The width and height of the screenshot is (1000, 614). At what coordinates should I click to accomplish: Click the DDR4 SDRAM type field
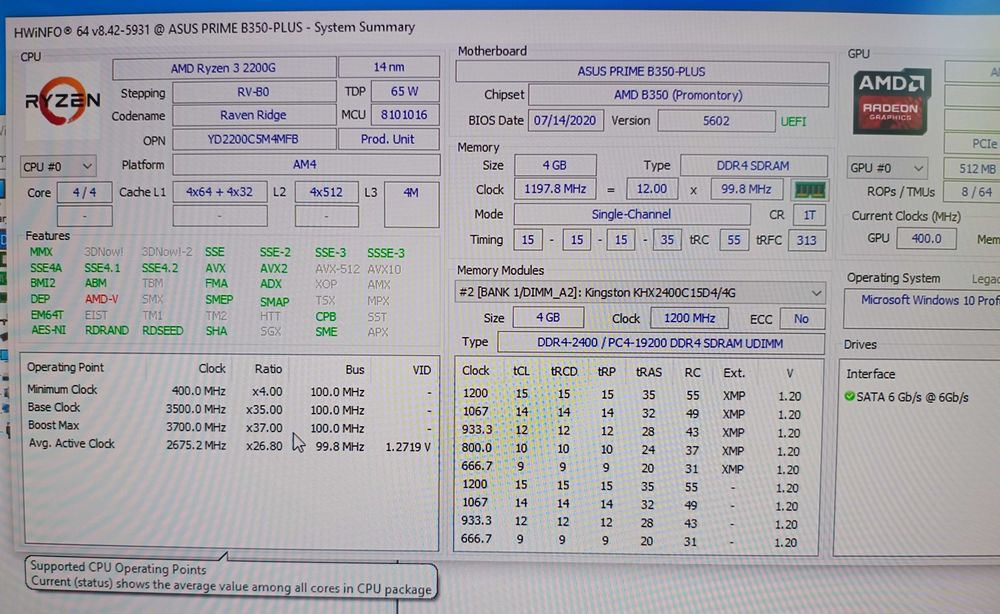coord(753,166)
